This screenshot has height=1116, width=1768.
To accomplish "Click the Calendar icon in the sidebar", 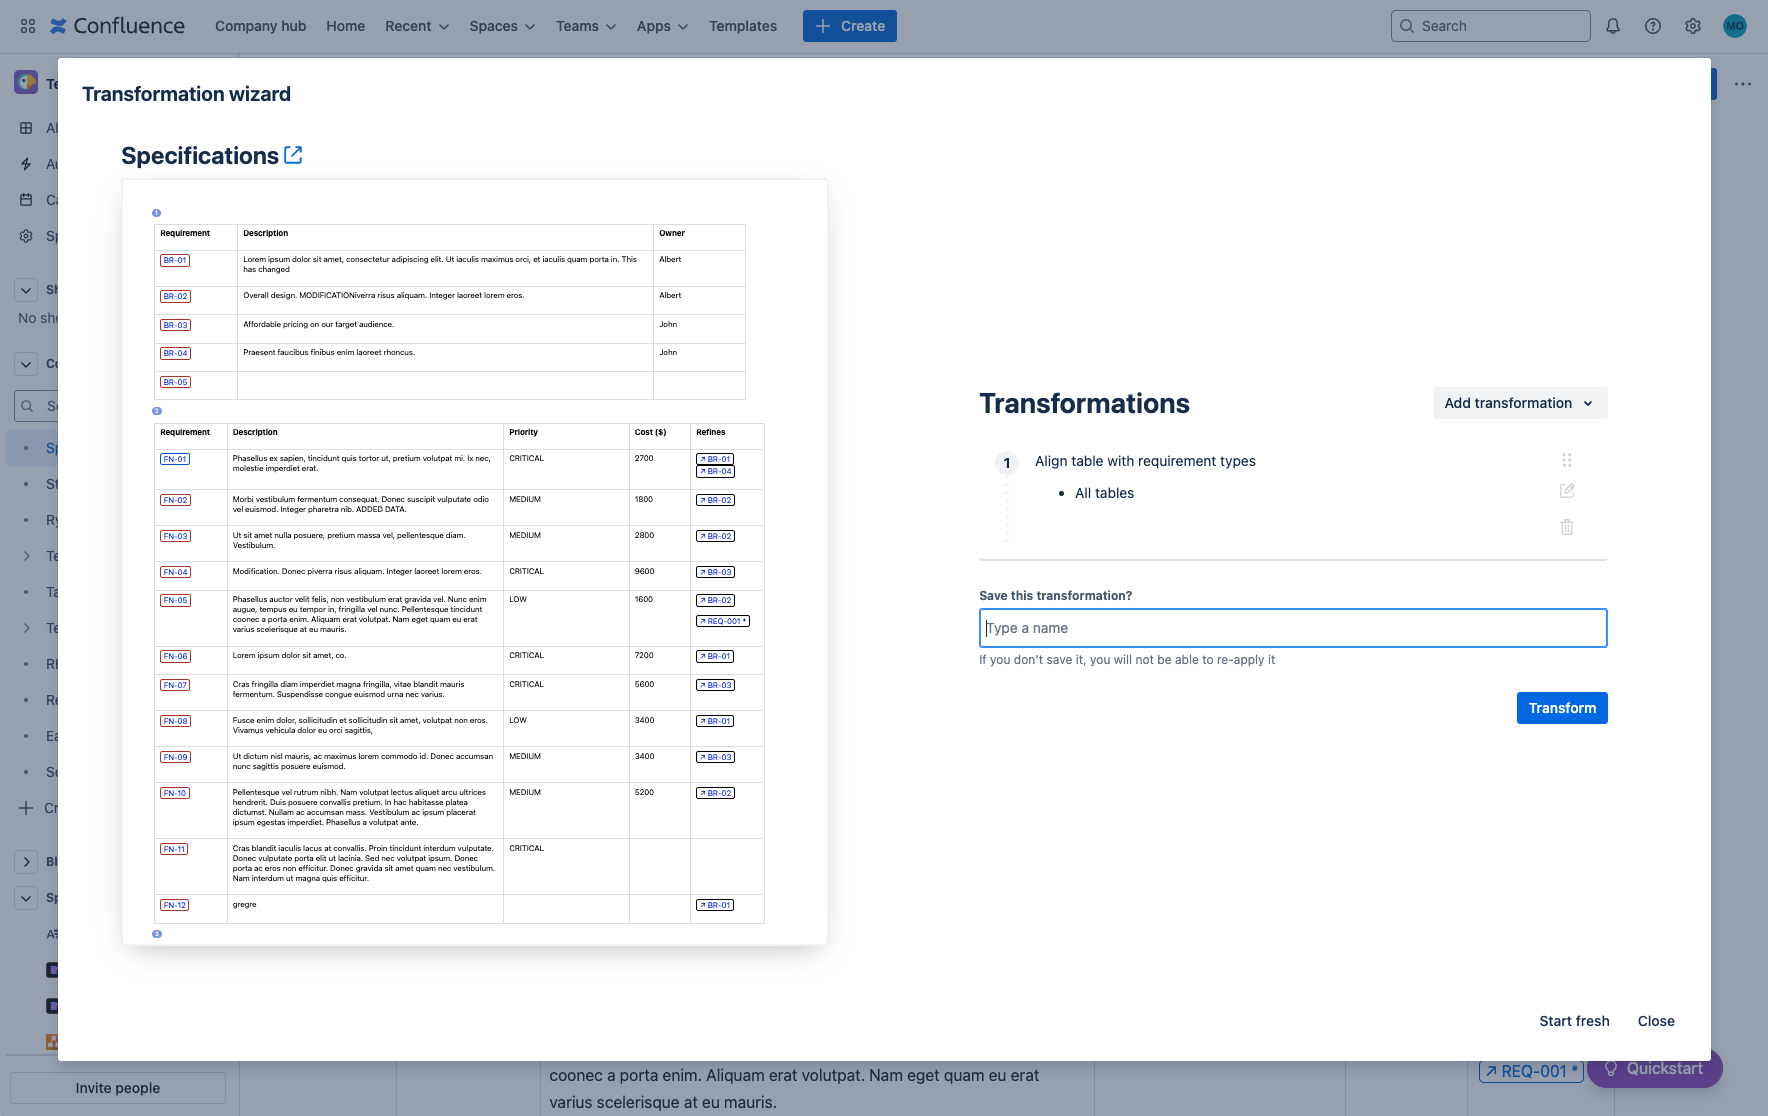I will click(26, 199).
